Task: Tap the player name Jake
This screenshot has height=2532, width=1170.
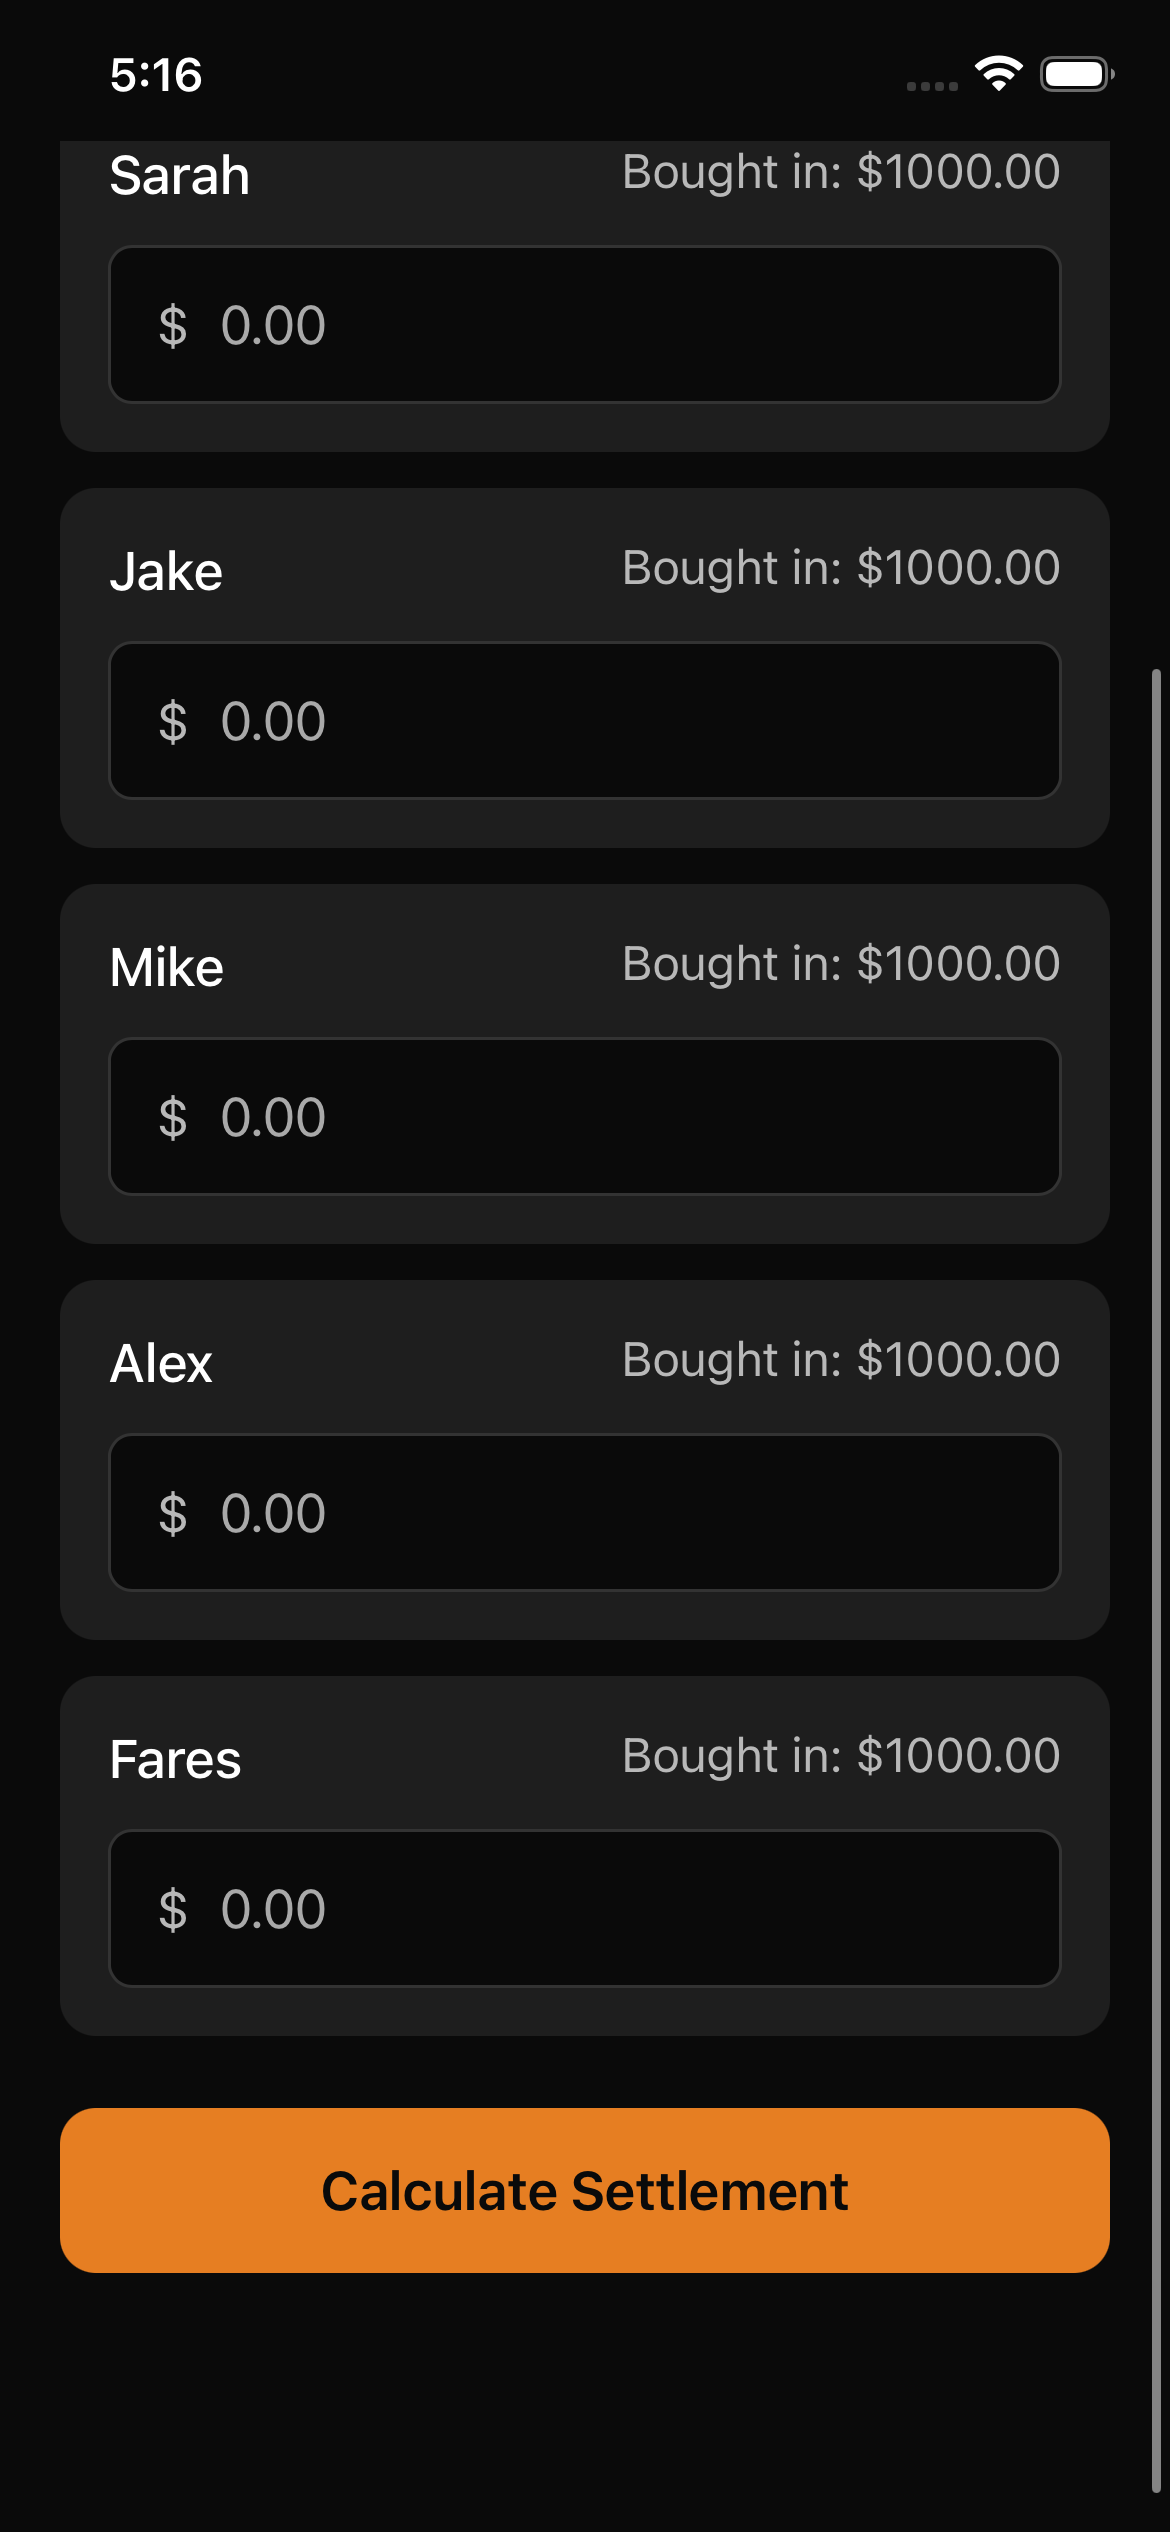Action: pyautogui.click(x=166, y=572)
